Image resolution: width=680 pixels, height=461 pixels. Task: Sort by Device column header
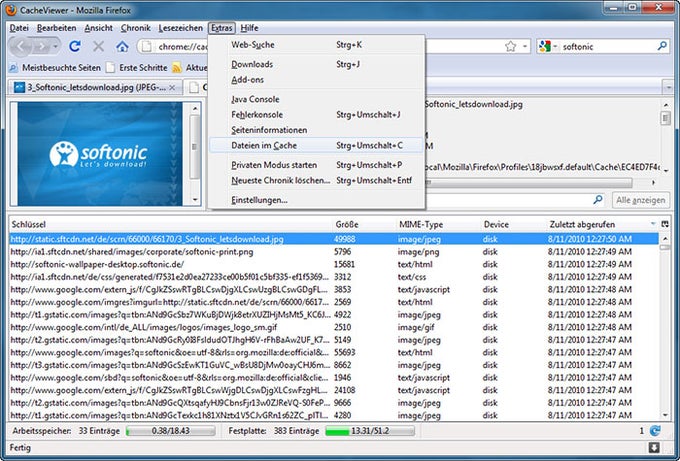(x=513, y=224)
